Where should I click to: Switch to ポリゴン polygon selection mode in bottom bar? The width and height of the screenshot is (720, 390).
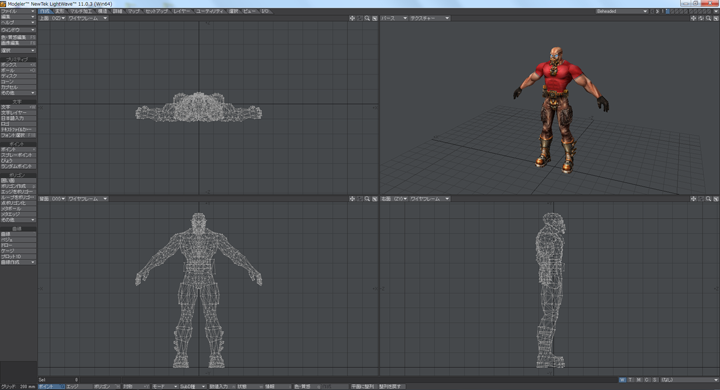[x=107, y=387]
